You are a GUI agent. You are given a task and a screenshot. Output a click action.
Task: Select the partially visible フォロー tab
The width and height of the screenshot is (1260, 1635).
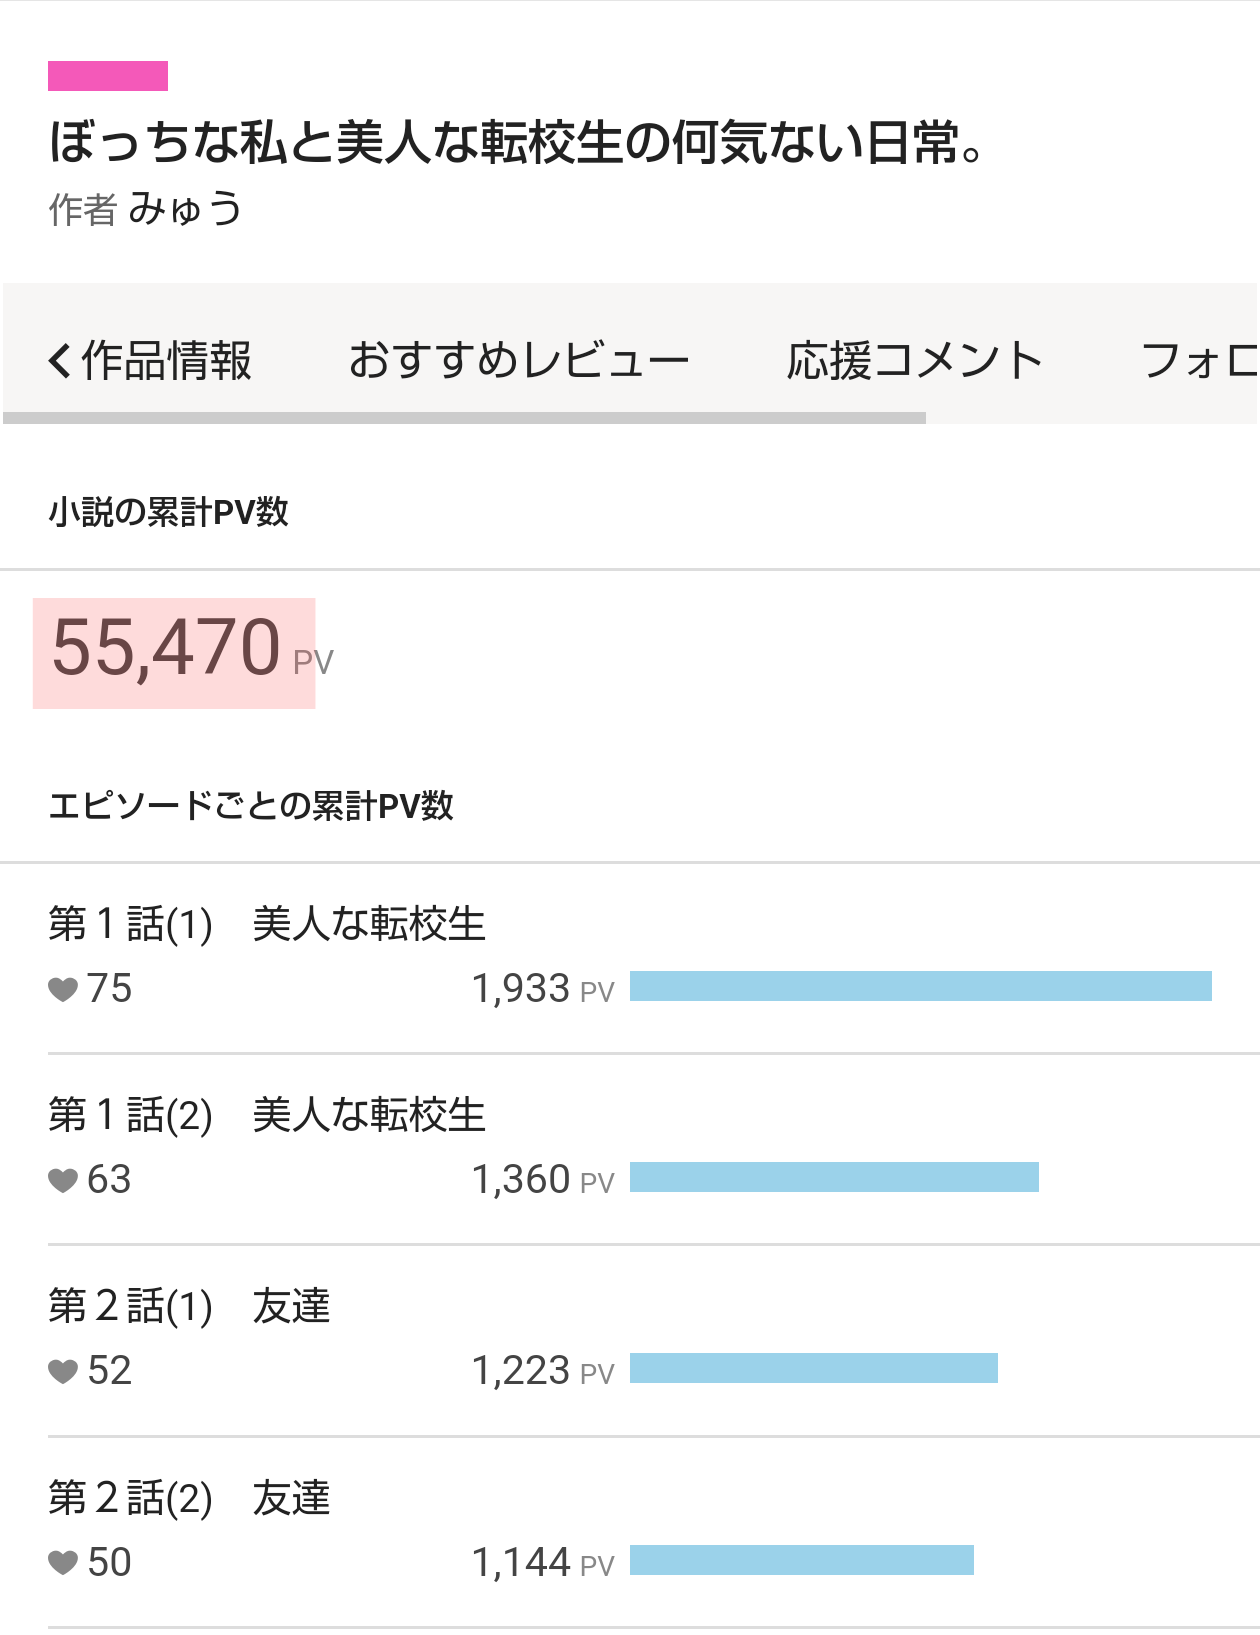coord(1198,361)
